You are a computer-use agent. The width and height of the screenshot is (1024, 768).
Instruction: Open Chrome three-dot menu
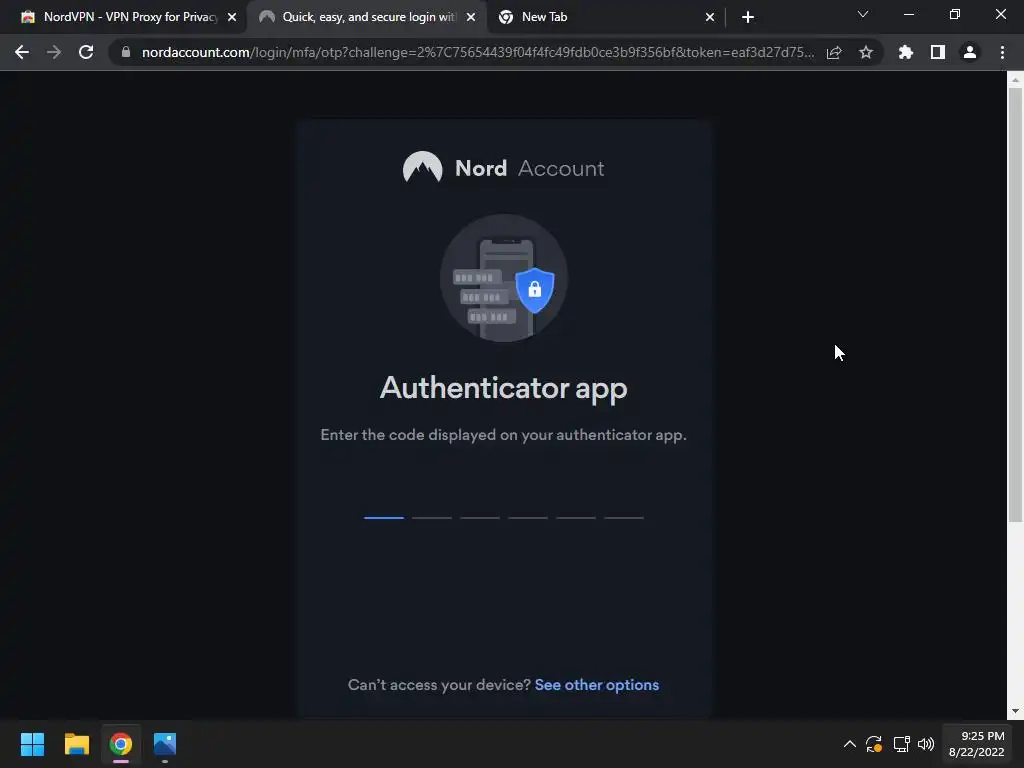pos(1002,52)
